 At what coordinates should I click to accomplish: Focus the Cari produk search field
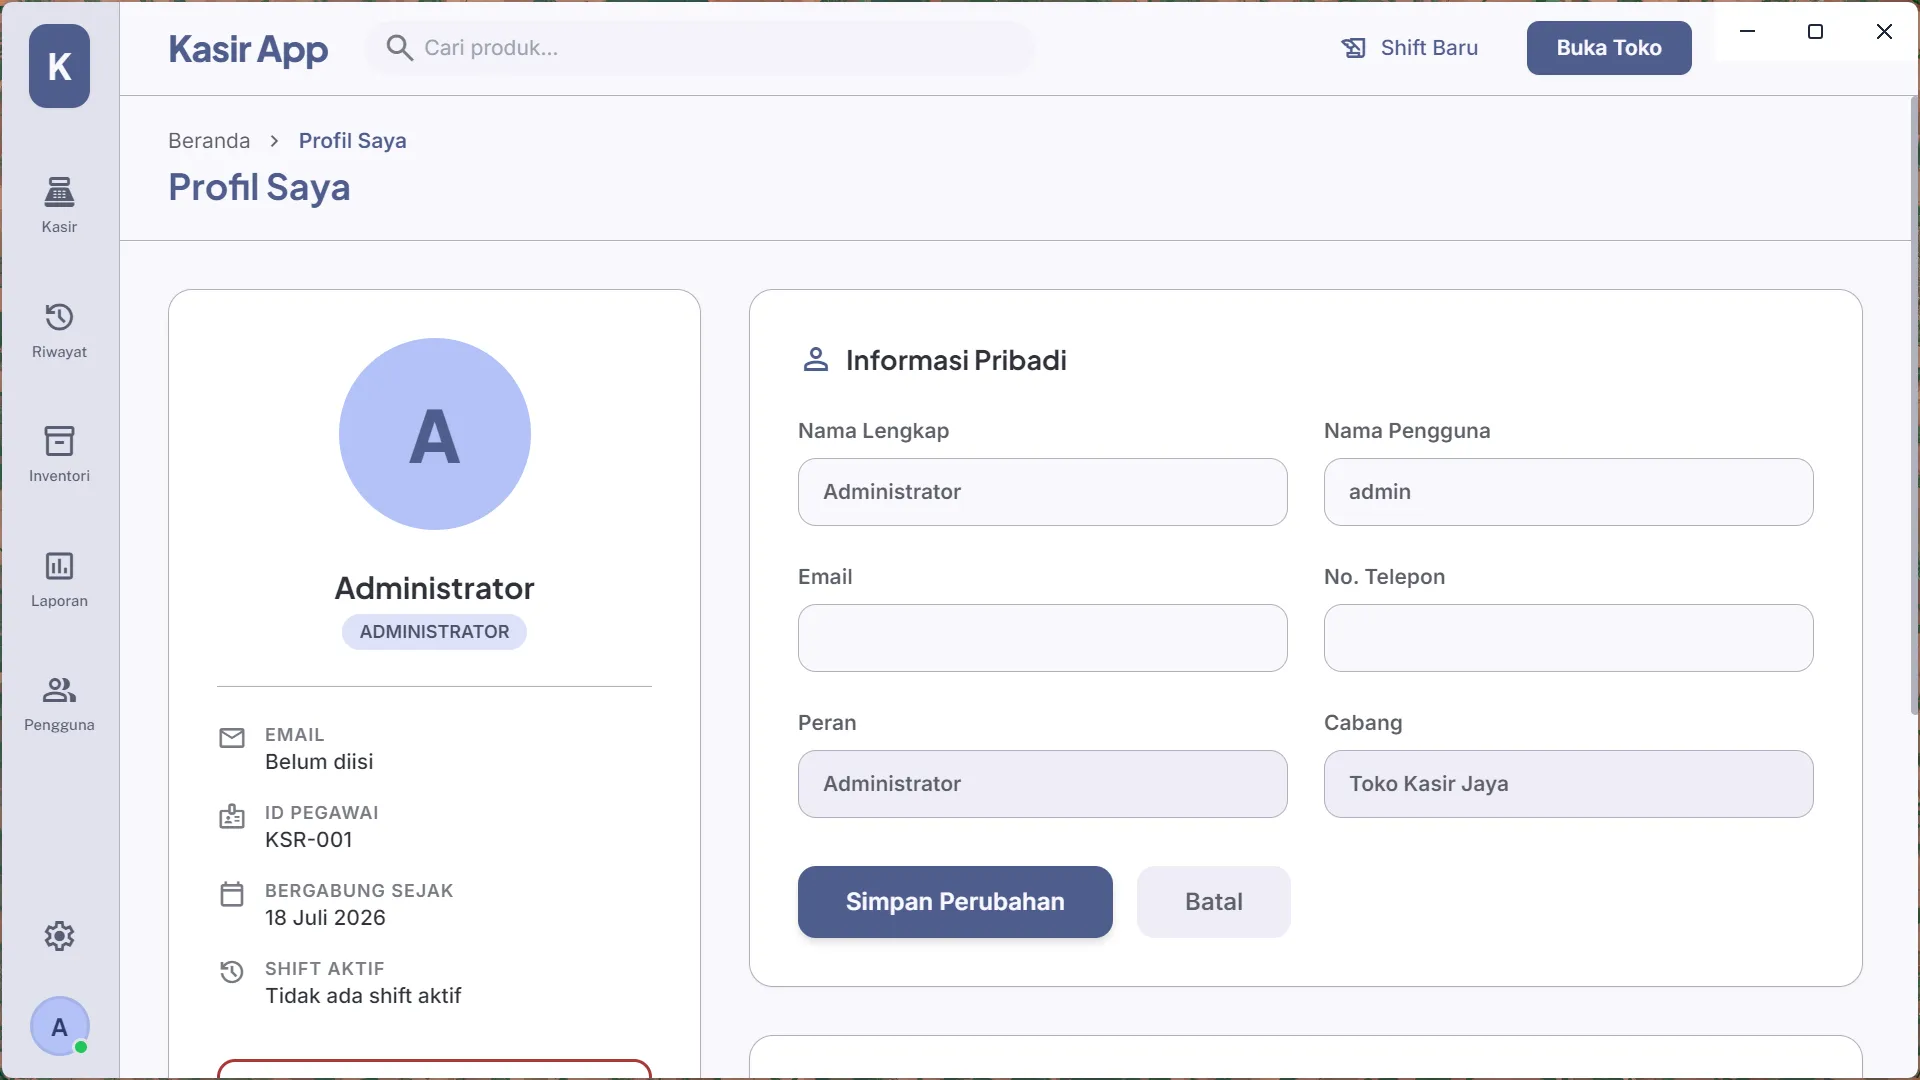700,48
